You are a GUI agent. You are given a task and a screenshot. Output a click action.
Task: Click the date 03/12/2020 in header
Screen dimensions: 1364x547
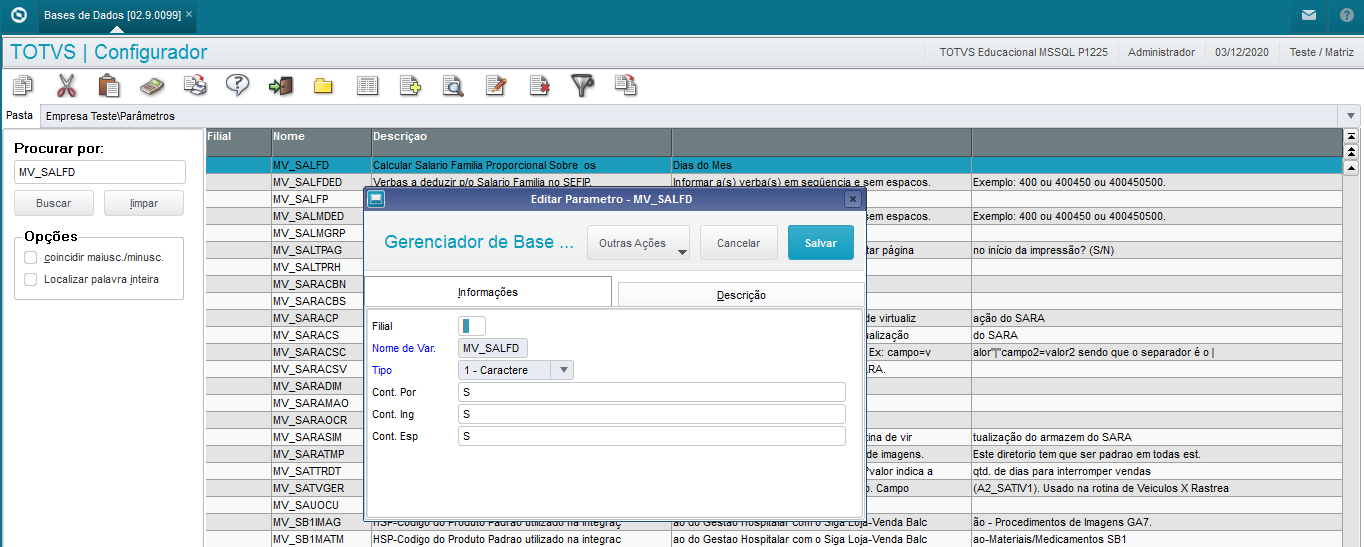(x=1242, y=52)
